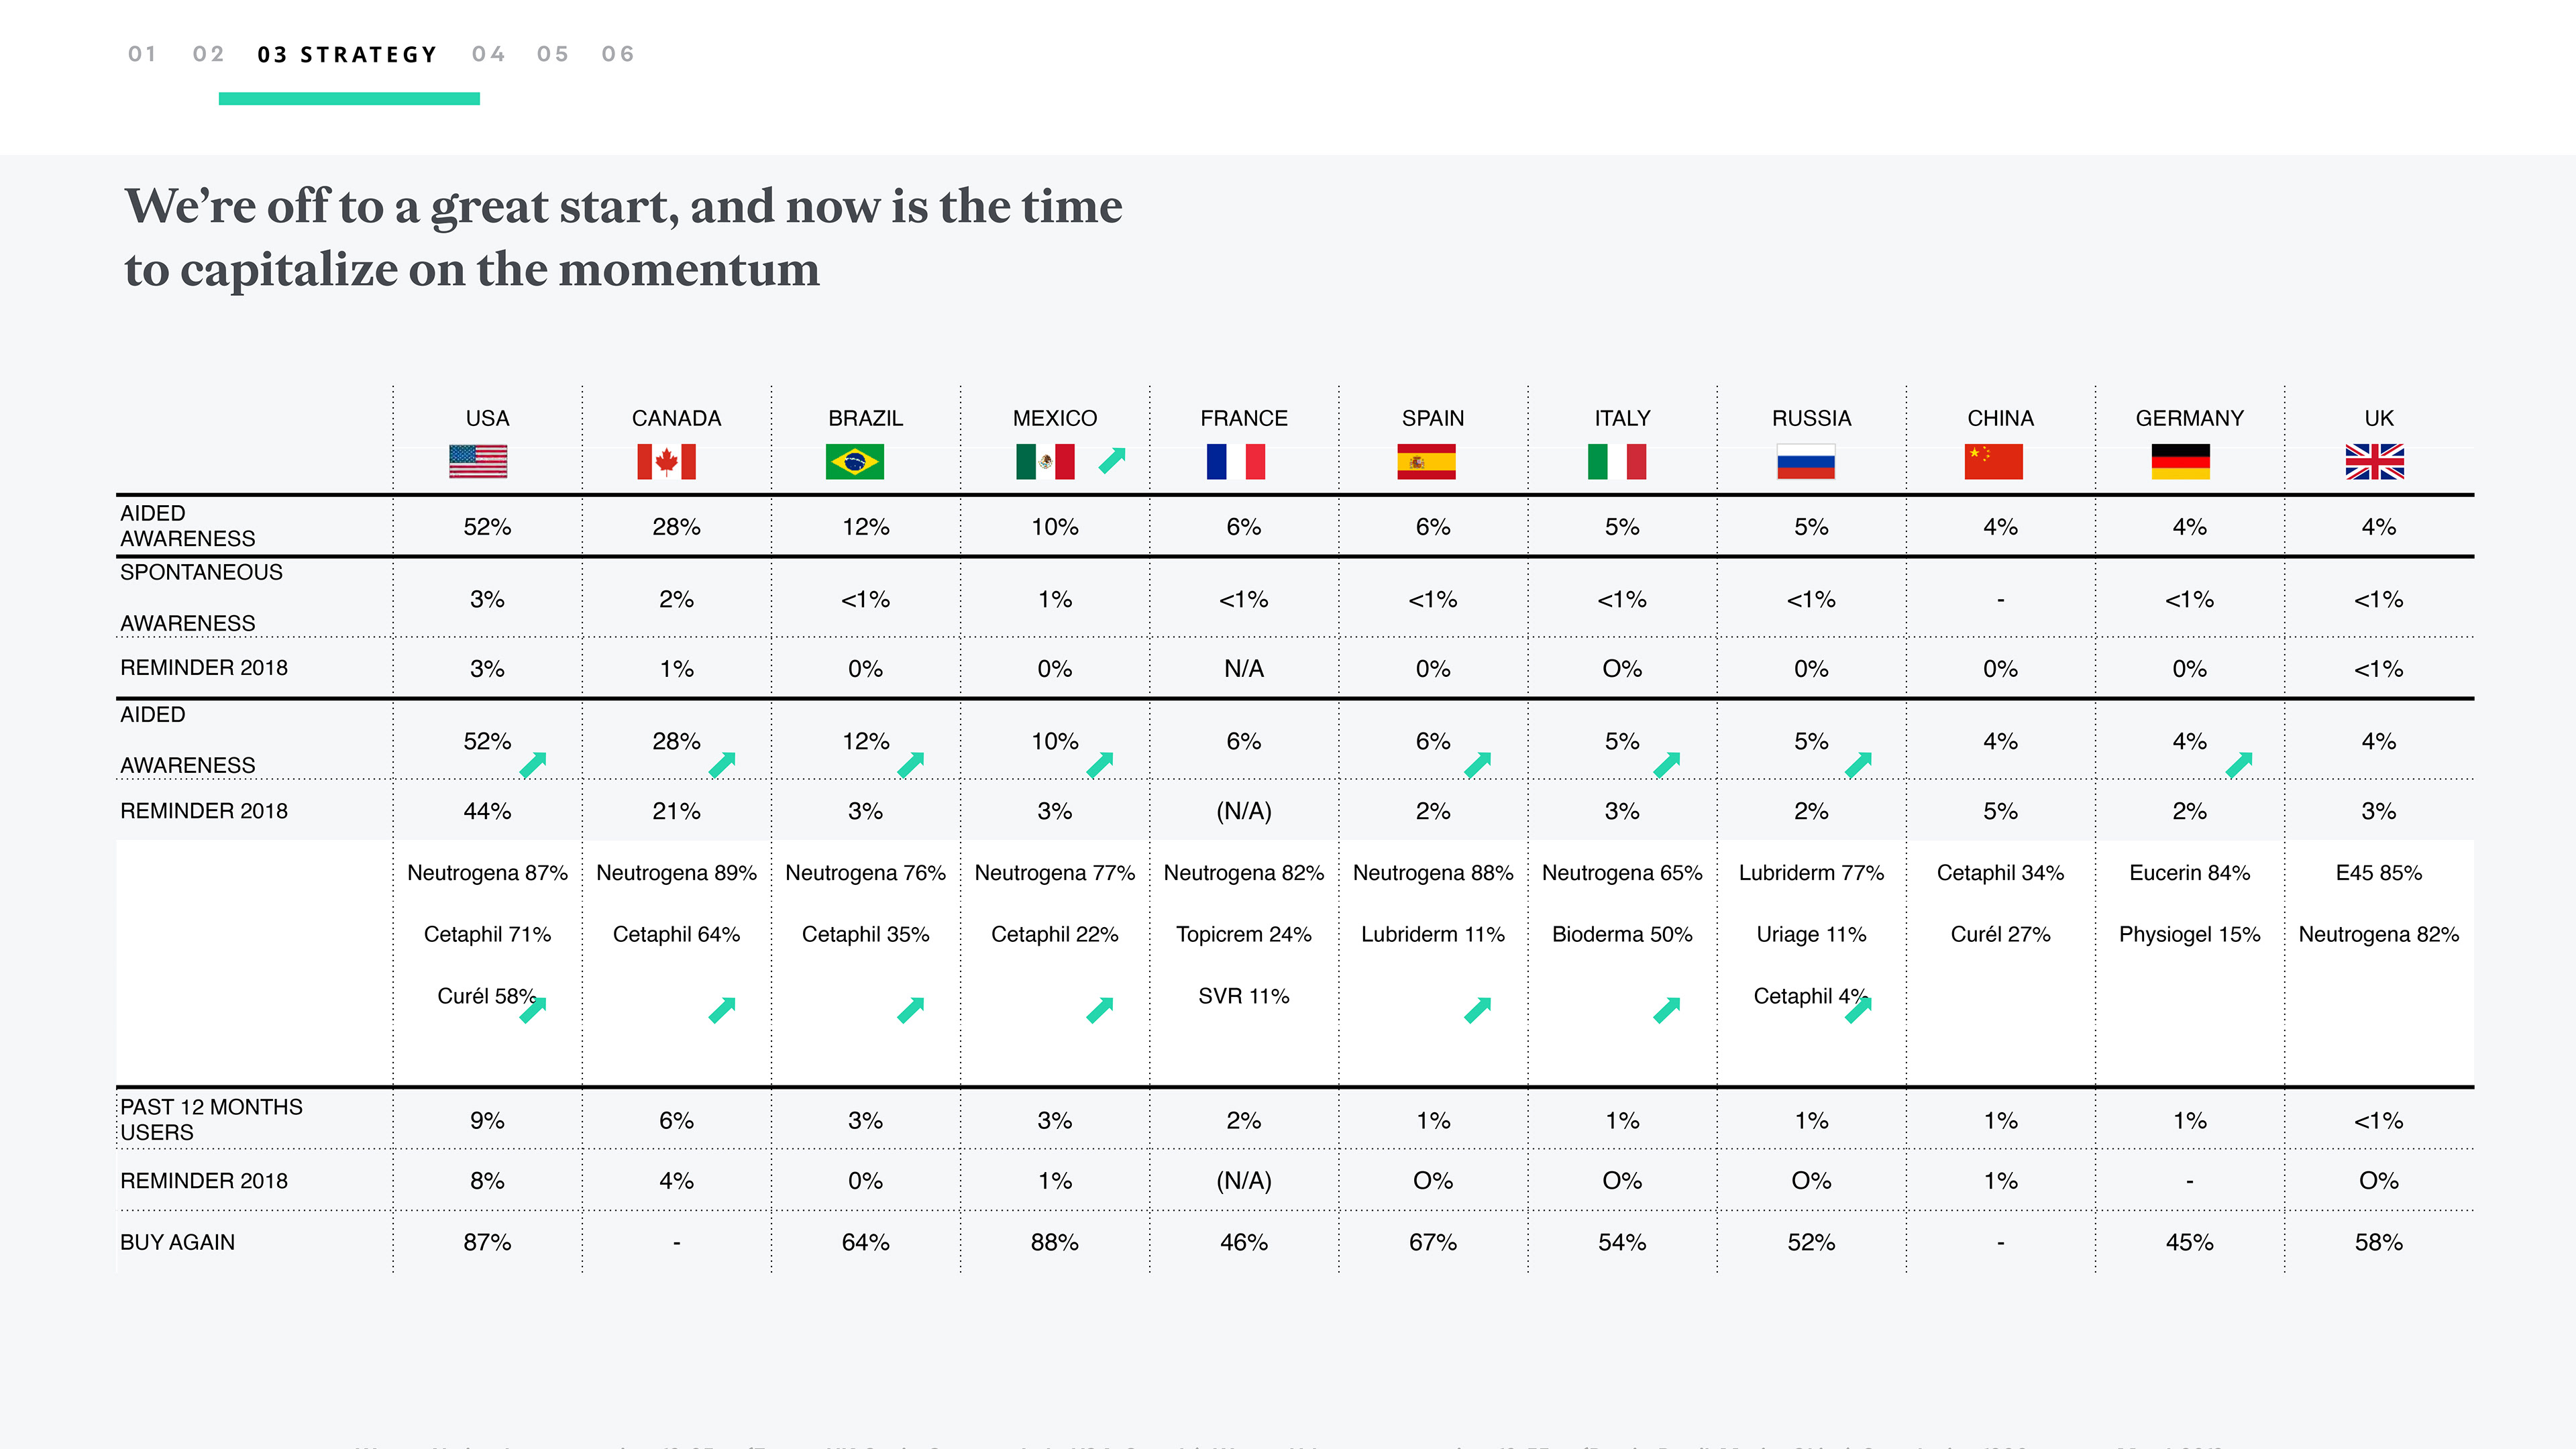The width and height of the screenshot is (2576, 1449).
Task: Click the USA flag icon
Action: tap(478, 462)
